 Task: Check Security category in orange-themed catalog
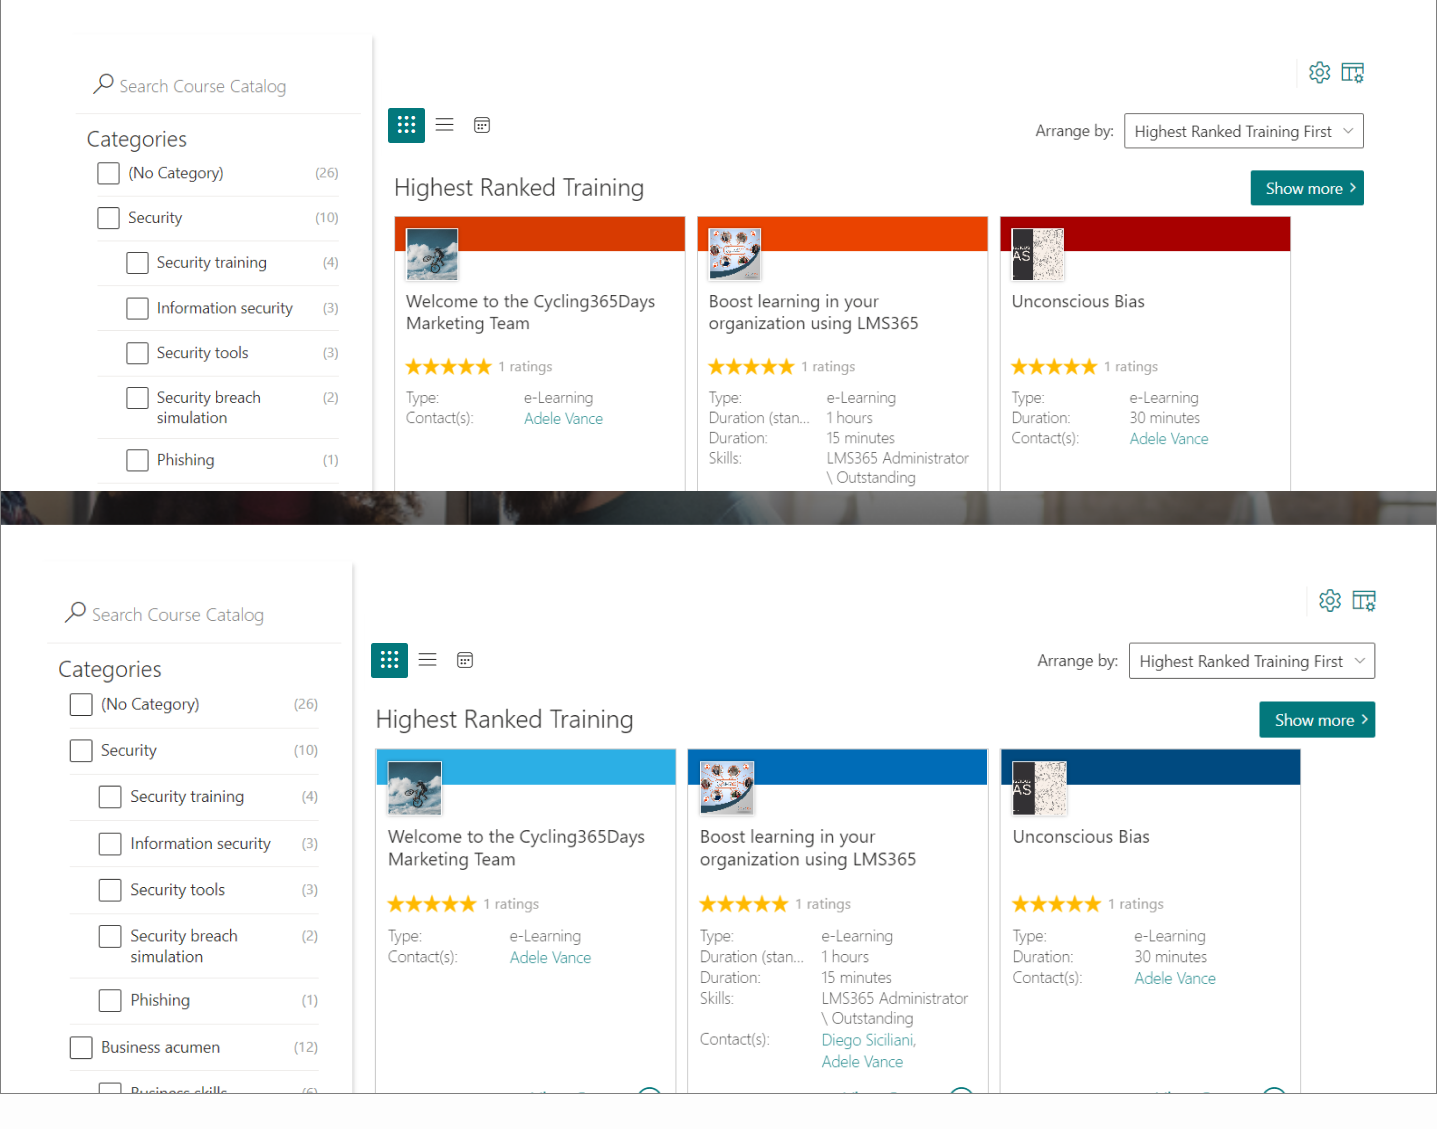108,218
